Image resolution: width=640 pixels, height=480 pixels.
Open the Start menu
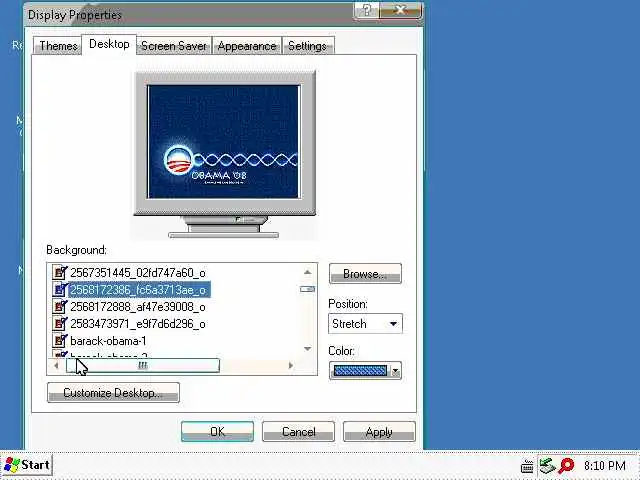[x=27, y=465]
